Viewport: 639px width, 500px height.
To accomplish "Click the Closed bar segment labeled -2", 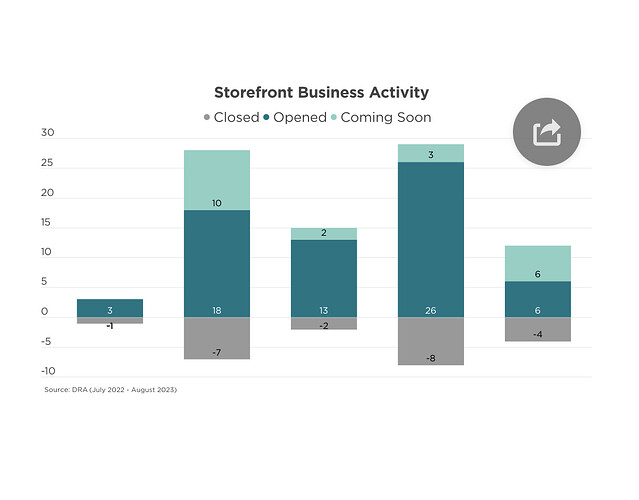I will [324, 323].
